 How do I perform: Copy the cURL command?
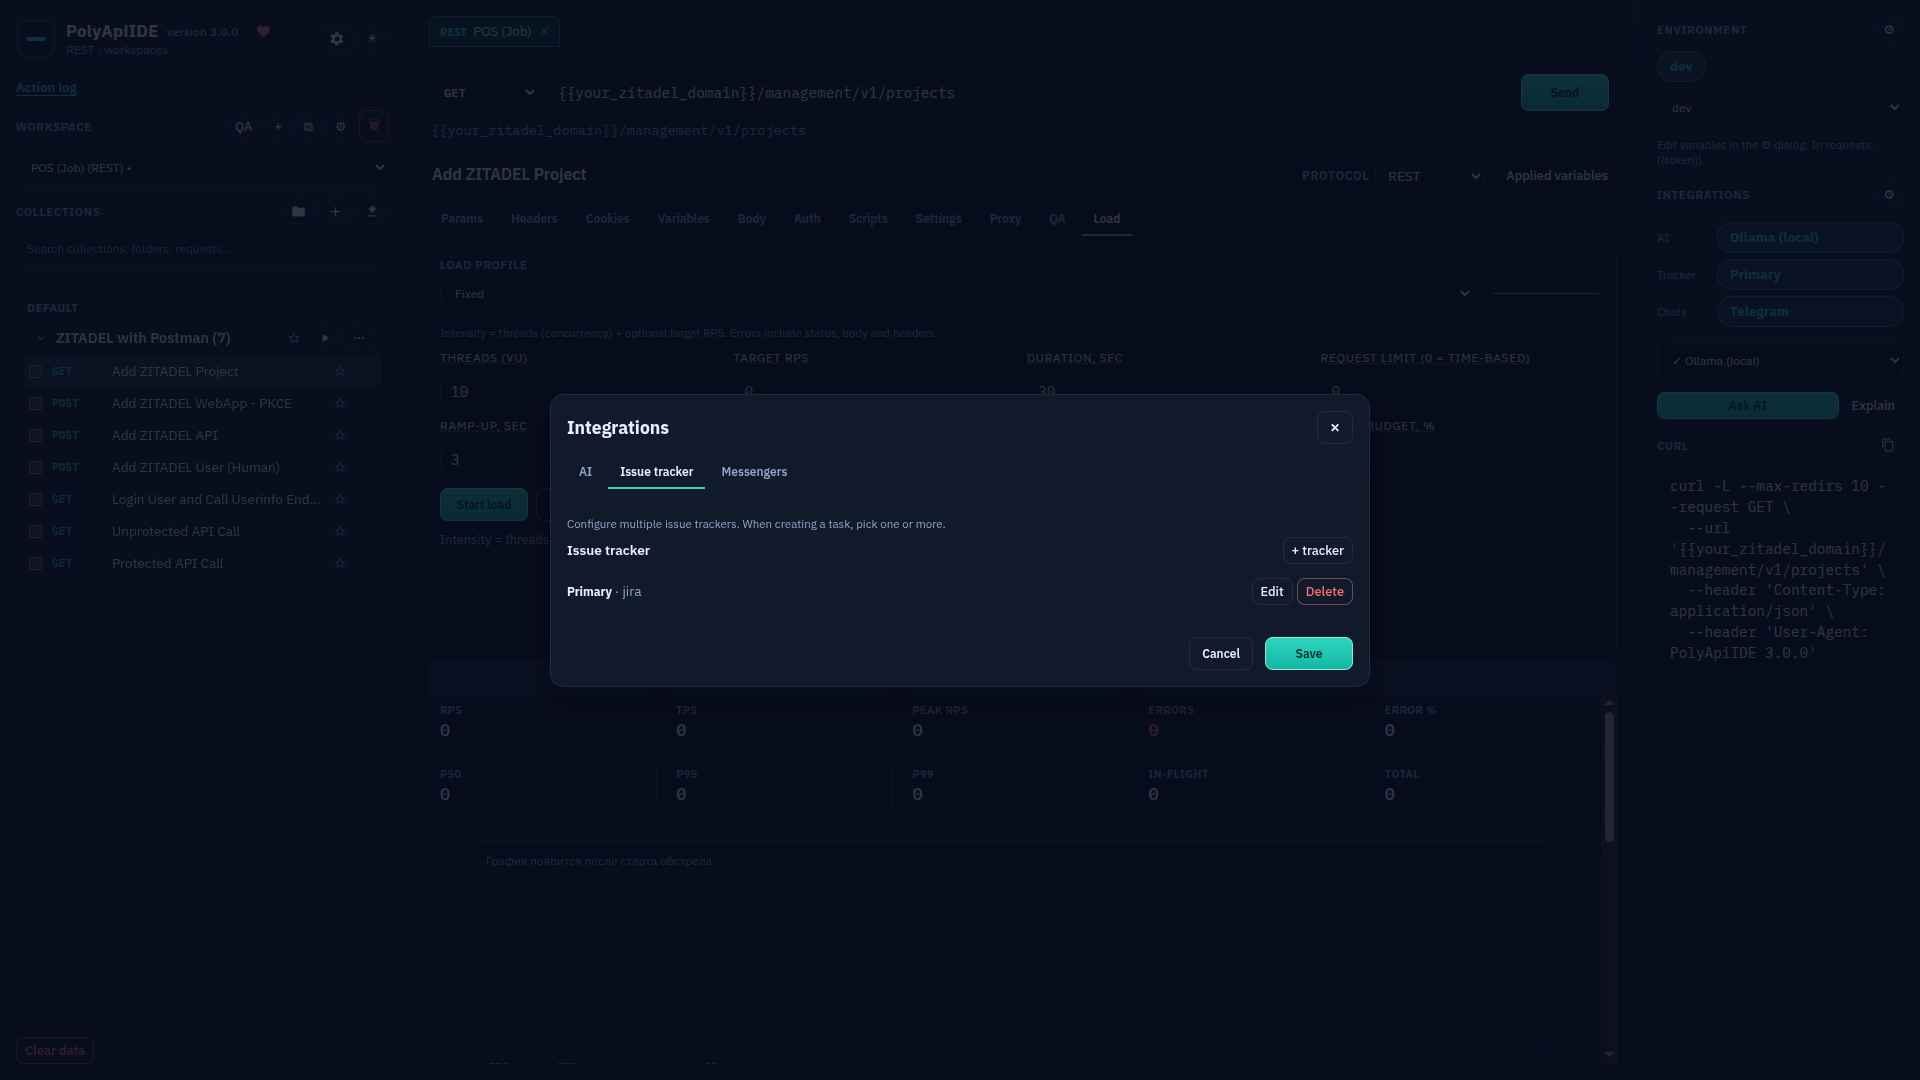click(1888, 445)
